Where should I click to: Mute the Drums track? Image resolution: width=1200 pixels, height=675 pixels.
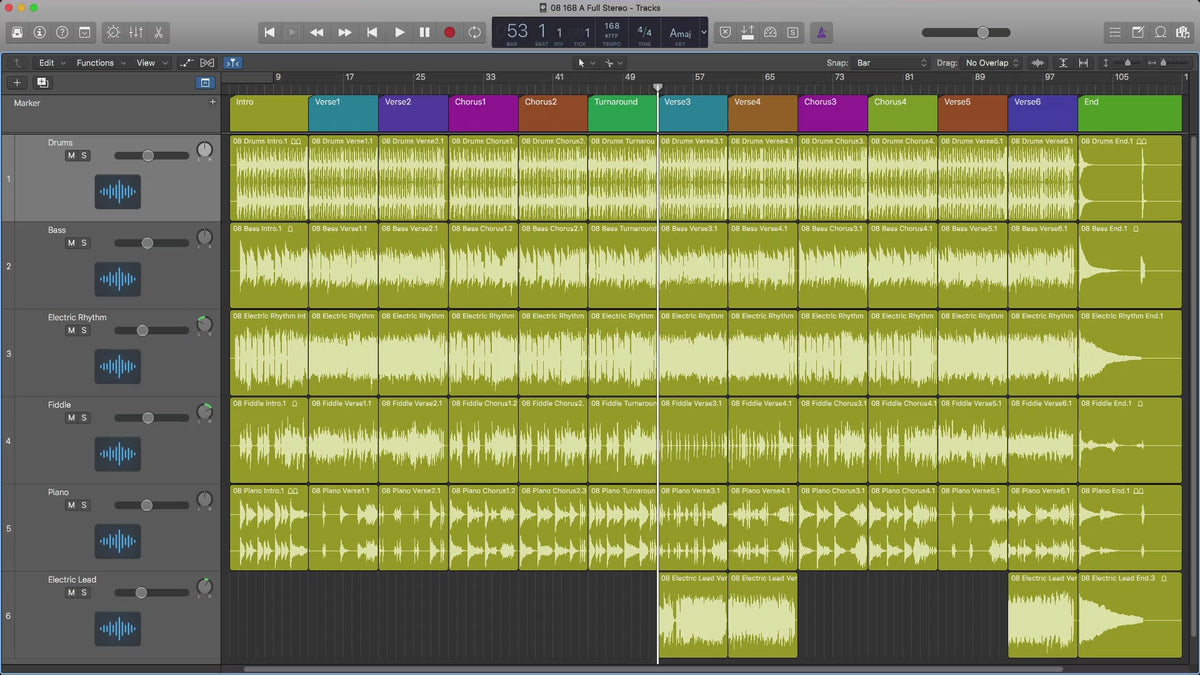[71, 155]
